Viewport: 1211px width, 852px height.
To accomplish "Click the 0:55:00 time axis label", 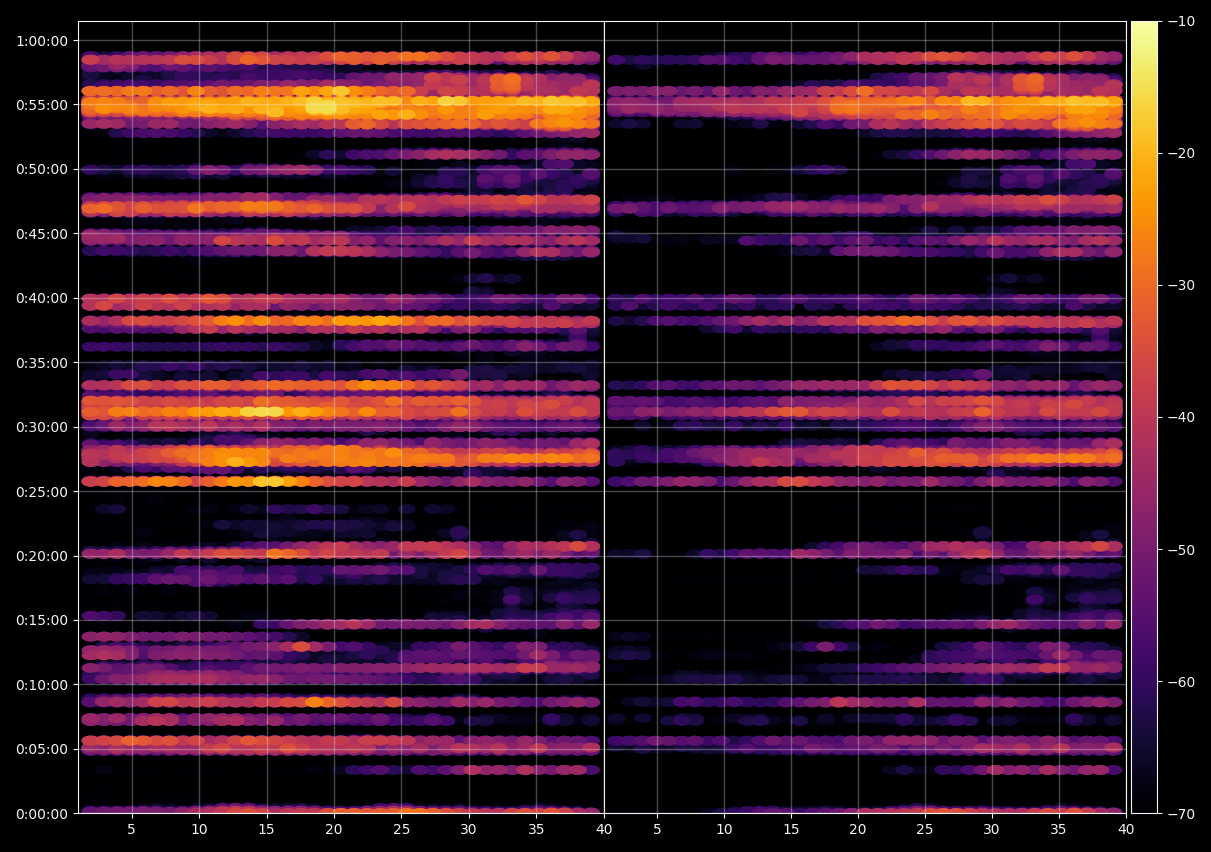I will (x=41, y=105).
